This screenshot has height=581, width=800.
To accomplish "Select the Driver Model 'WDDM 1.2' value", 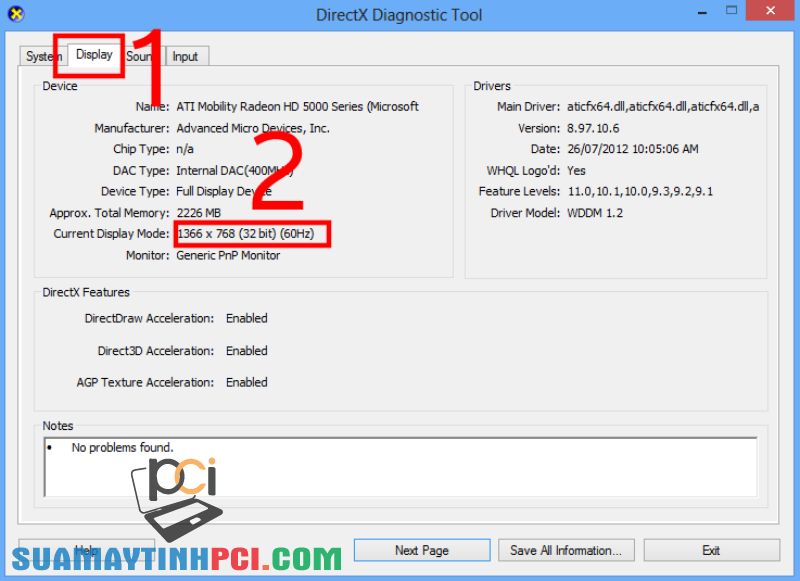I will pos(595,213).
